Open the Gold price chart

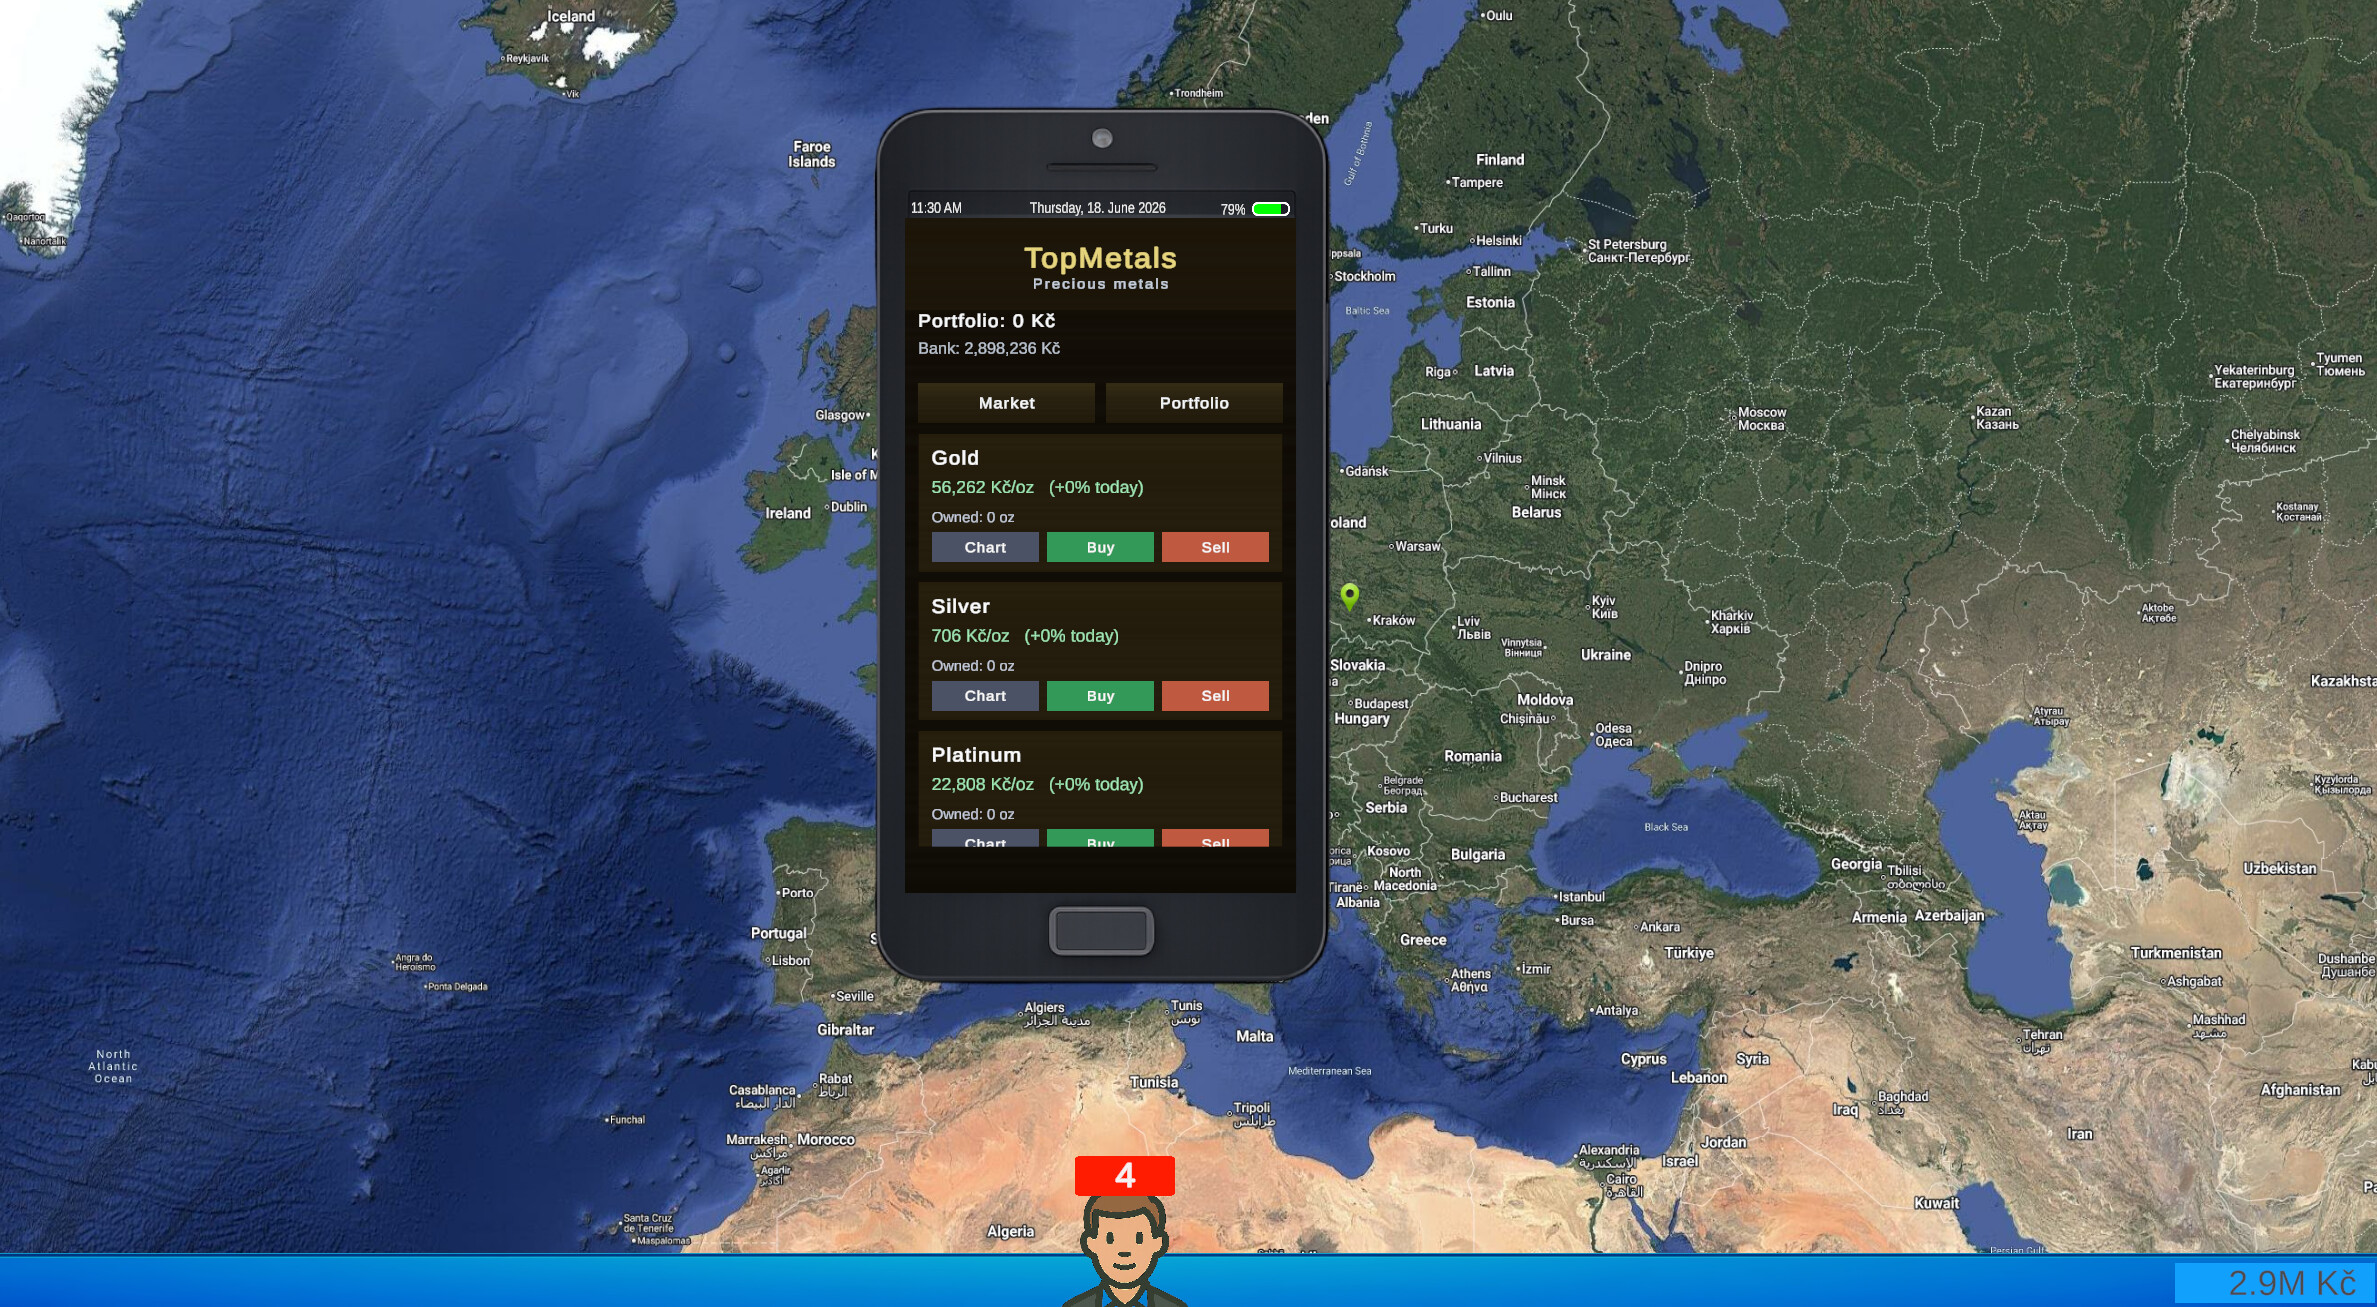coord(985,547)
